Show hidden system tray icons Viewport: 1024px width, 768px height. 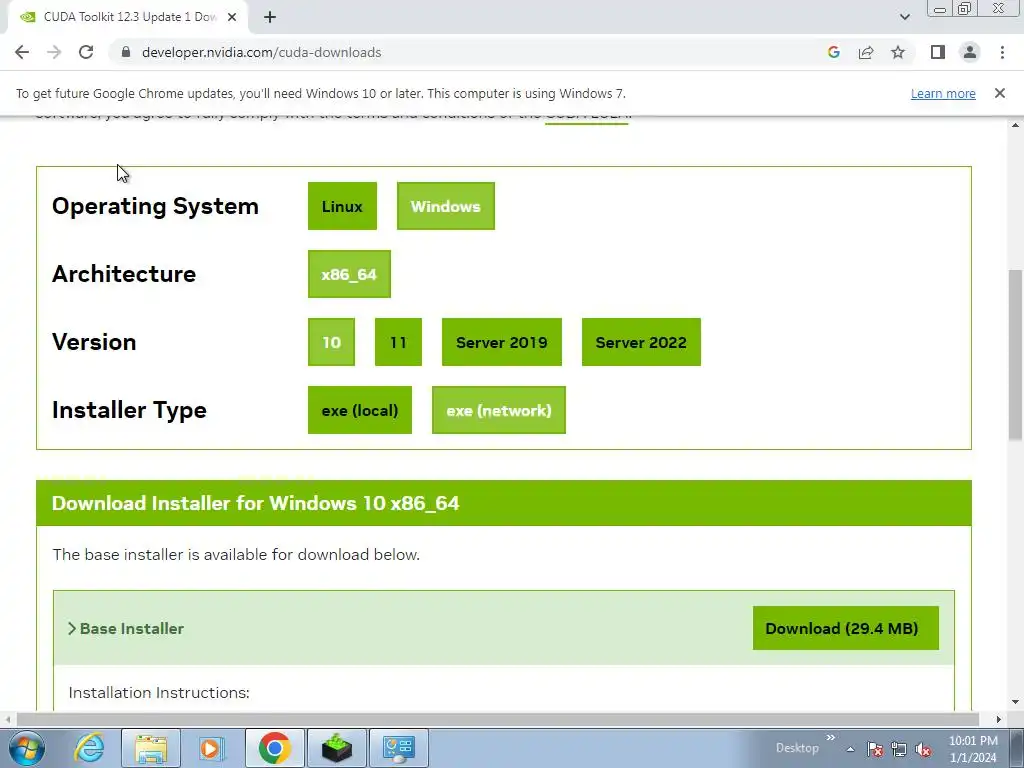click(850, 749)
